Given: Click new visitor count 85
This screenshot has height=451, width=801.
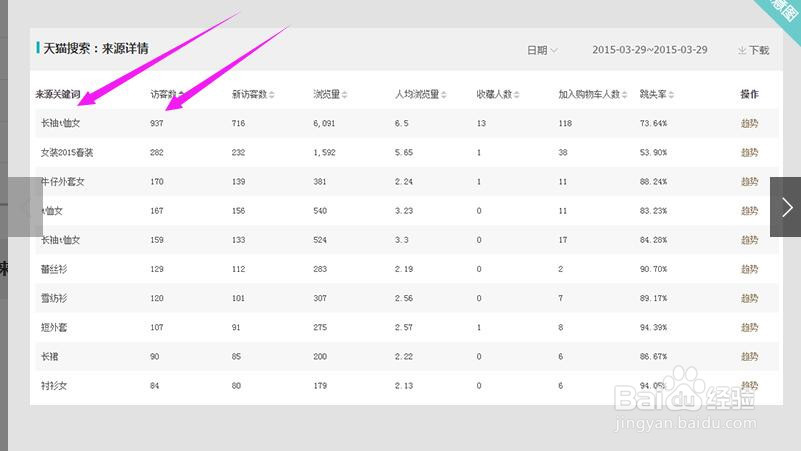Looking at the screenshot, I should pyautogui.click(x=236, y=357).
